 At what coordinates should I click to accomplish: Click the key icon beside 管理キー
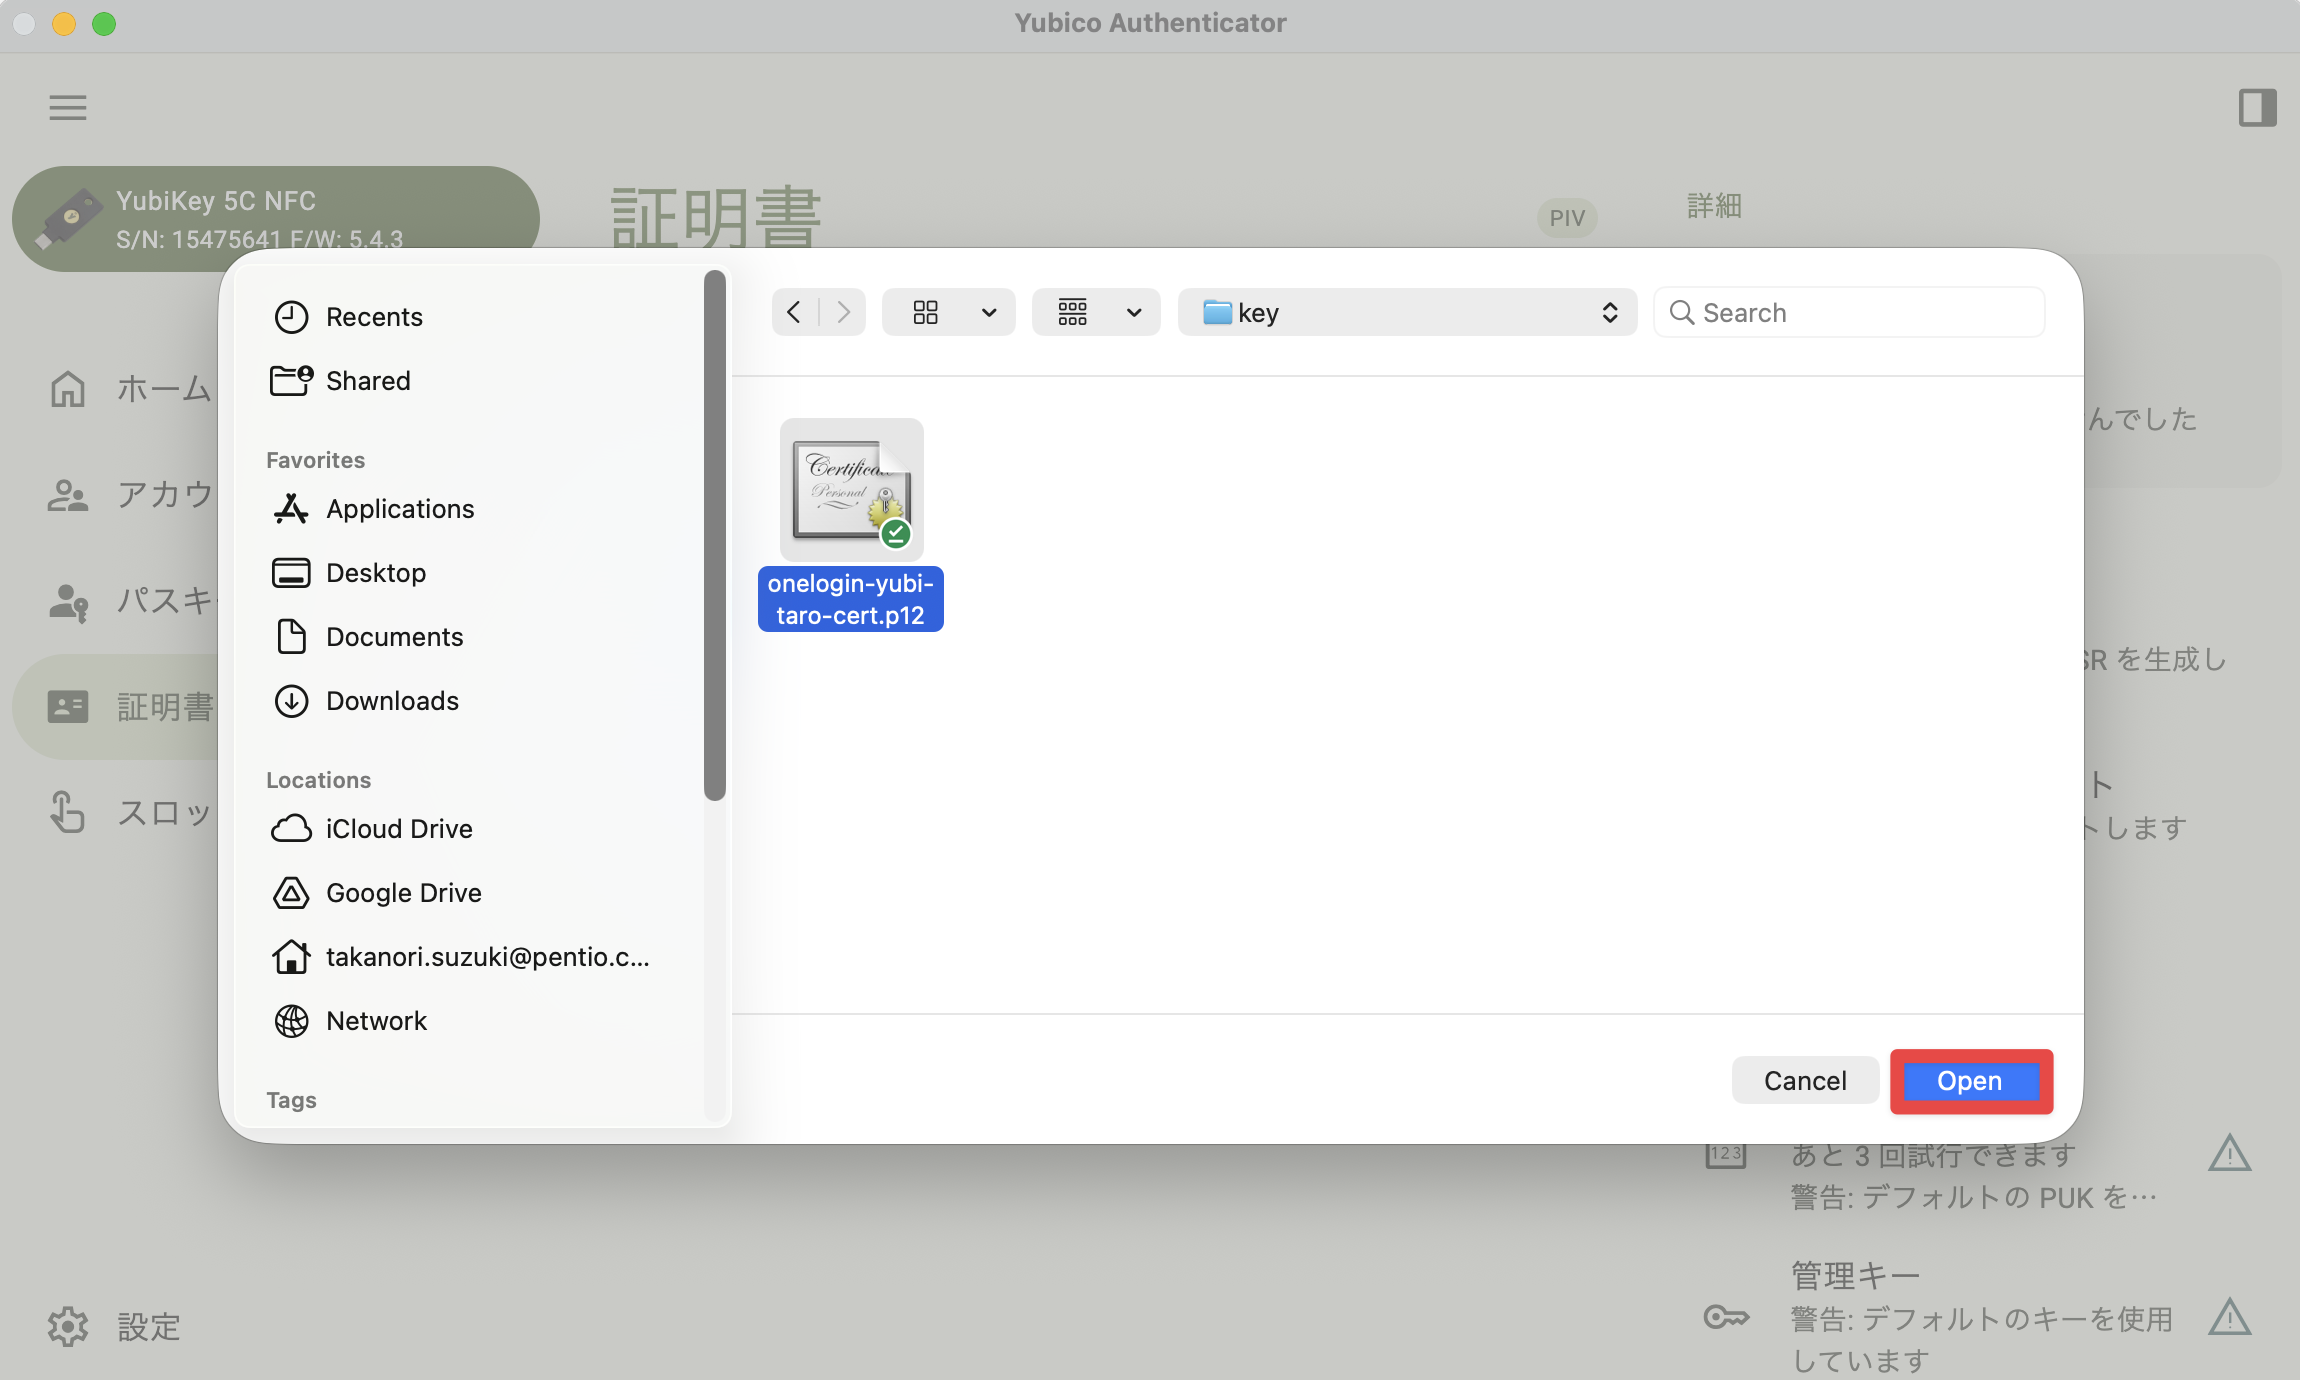[1726, 1317]
